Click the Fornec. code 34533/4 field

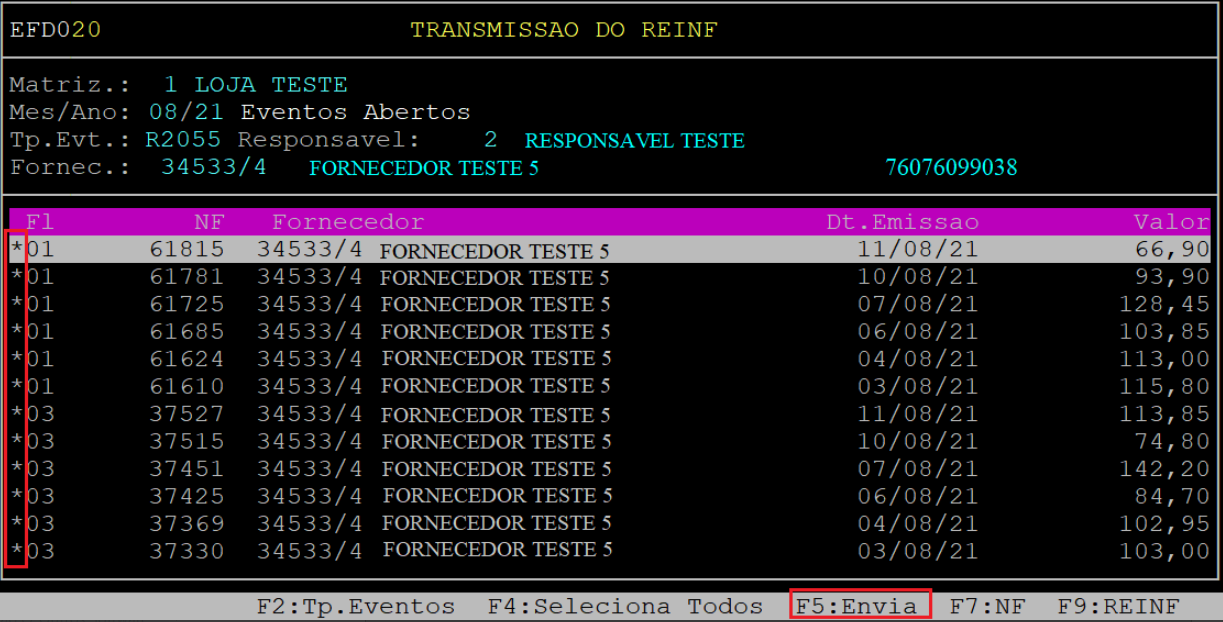[x=214, y=167]
